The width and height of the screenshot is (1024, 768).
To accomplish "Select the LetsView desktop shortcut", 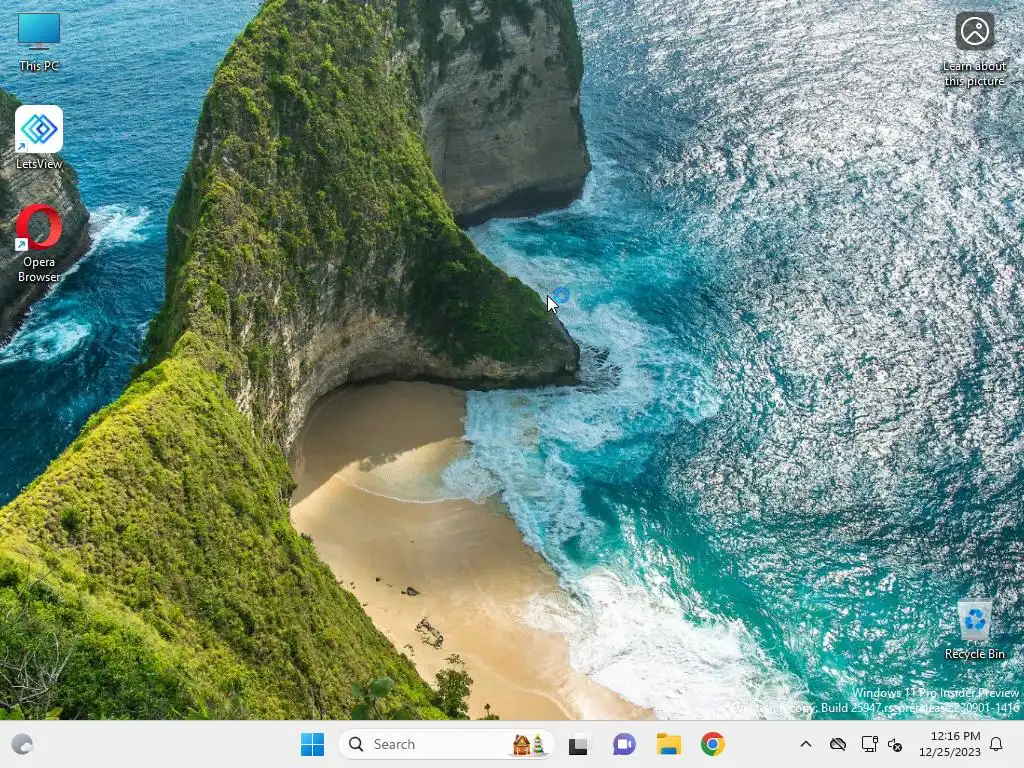I will click(39, 138).
